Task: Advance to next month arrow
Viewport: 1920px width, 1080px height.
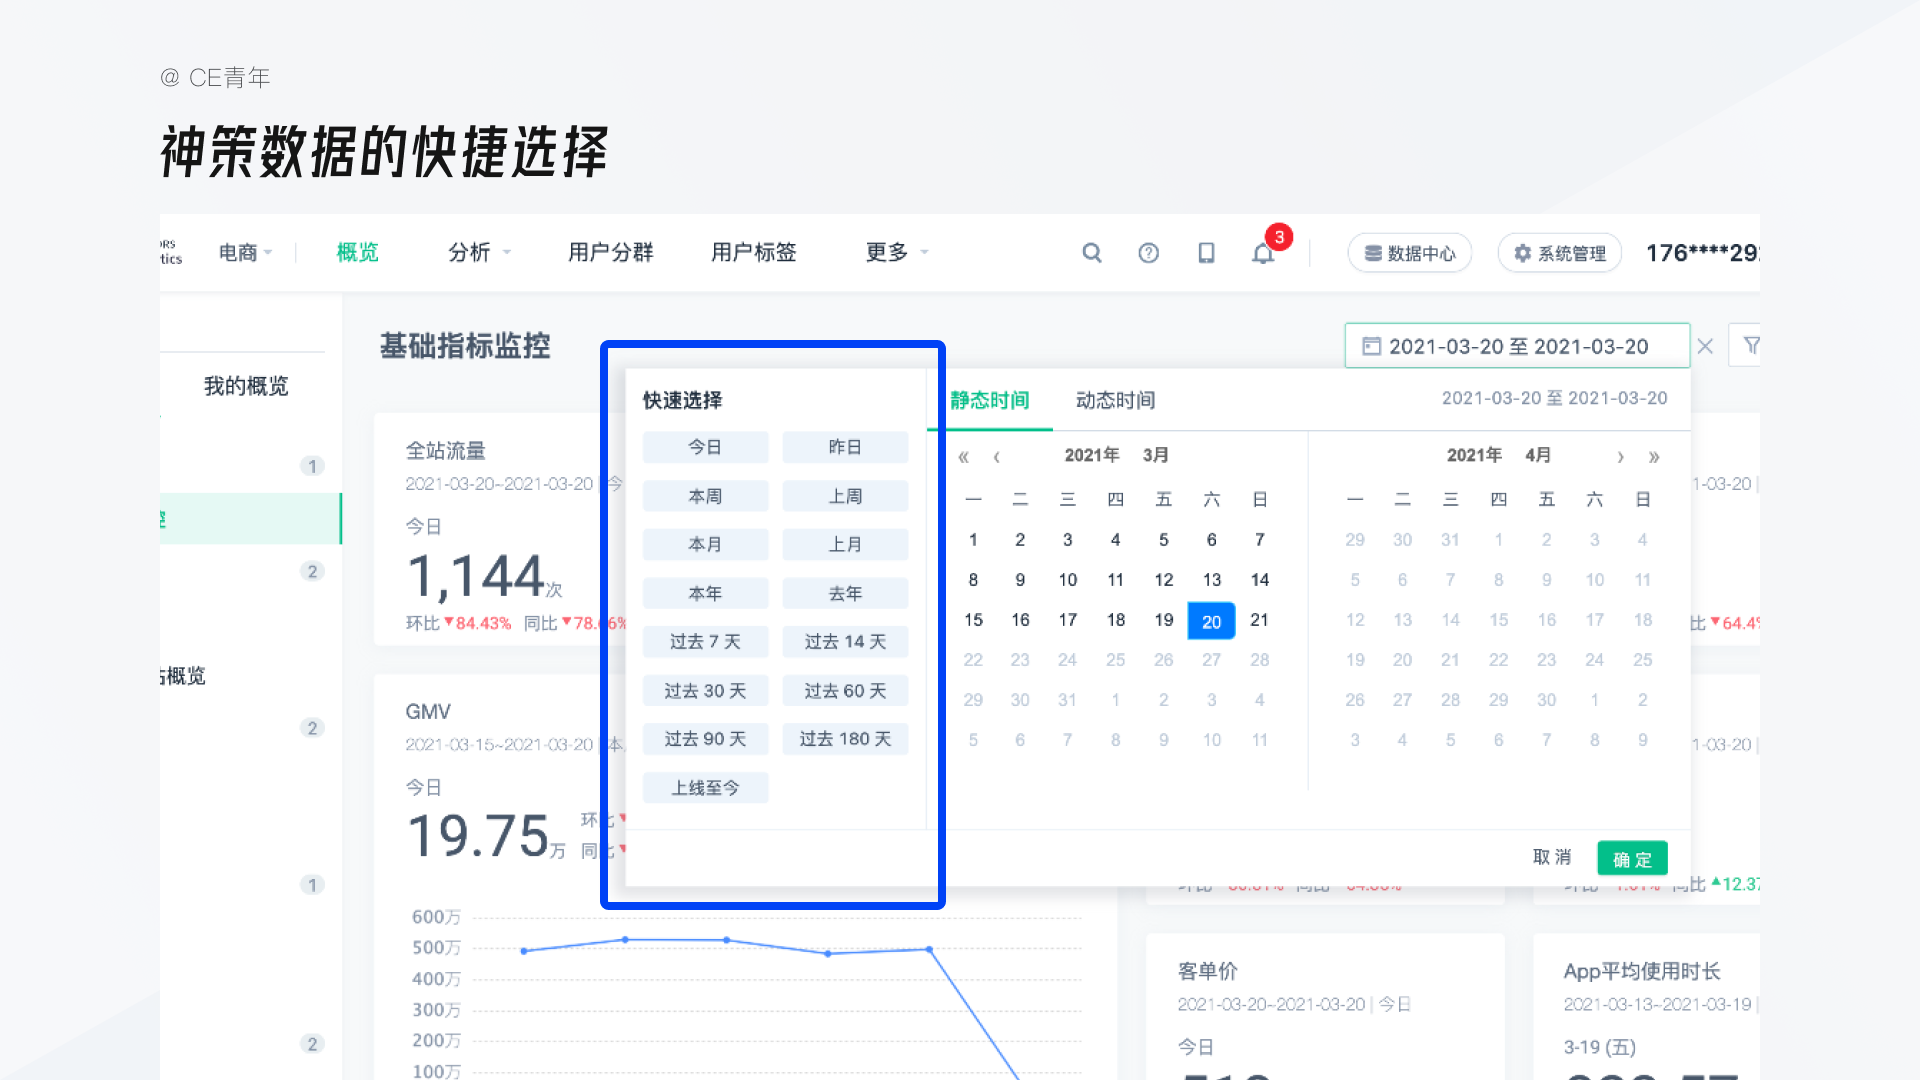Action: pyautogui.click(x=1620, y=457)
